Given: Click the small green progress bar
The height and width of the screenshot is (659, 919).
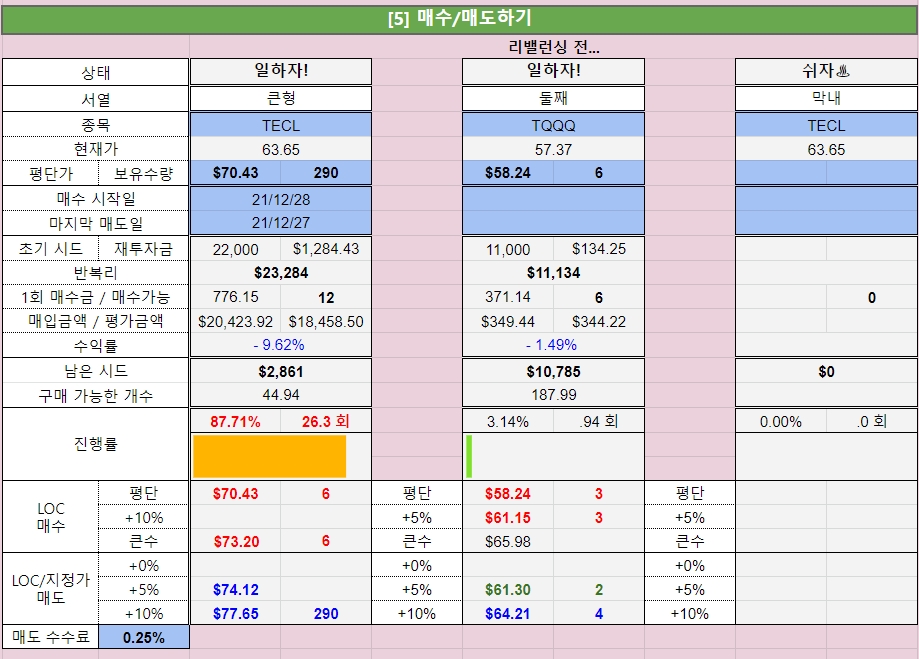Looking at the screenshot, I should (x=469, y=456).
